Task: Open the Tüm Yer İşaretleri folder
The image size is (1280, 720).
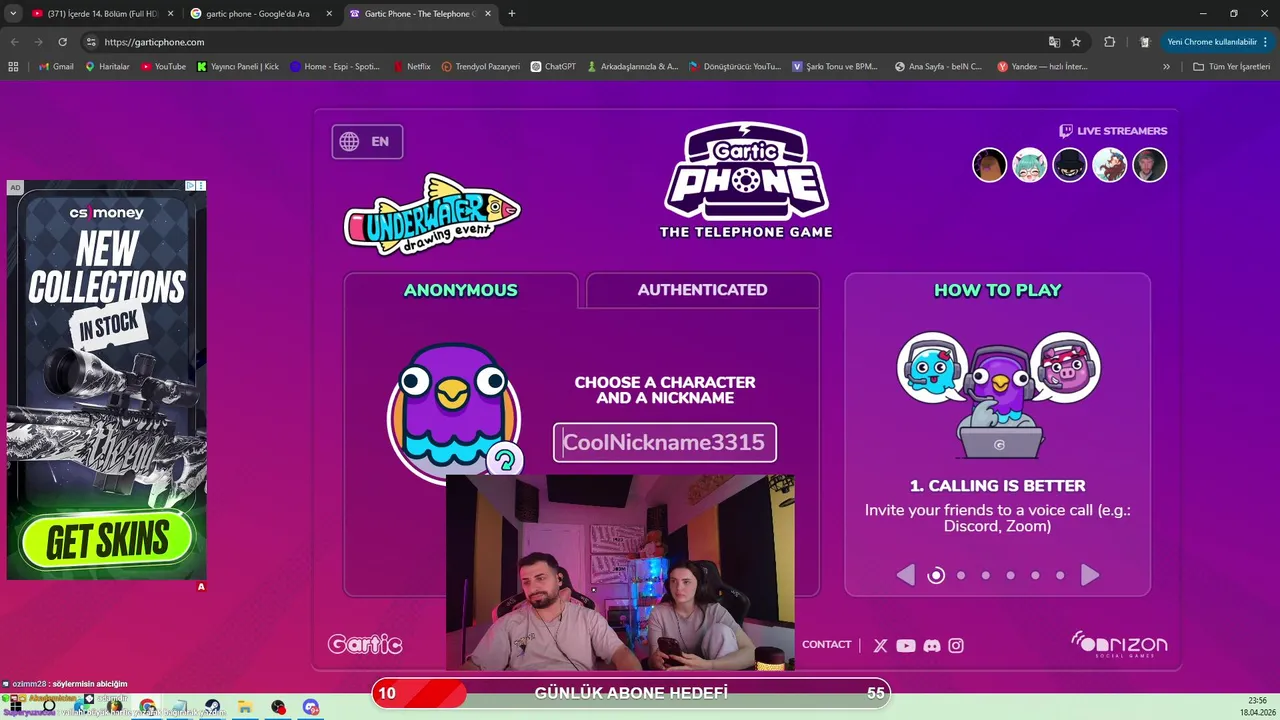Action: (x=1231, y=67)
